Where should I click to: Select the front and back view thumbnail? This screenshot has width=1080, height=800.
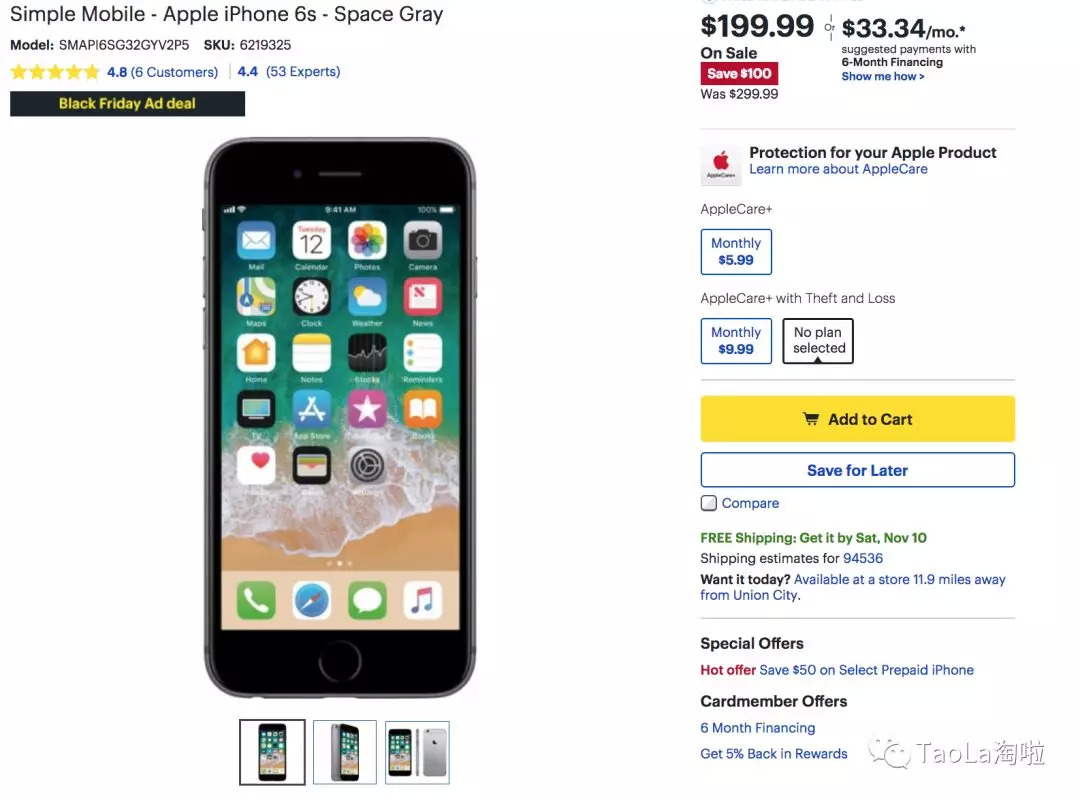click(417, 752)
